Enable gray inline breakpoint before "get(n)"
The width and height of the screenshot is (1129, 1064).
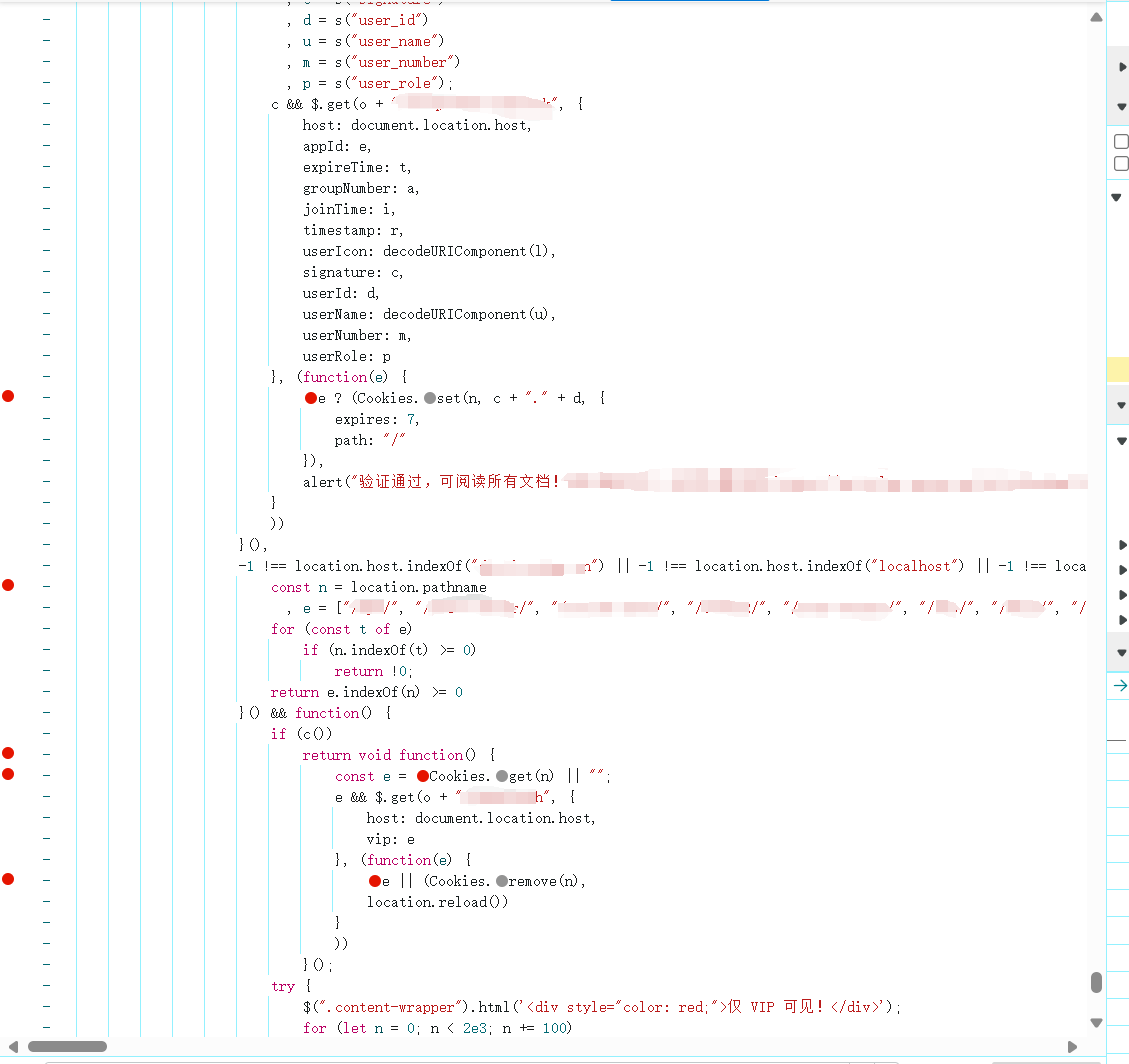501,776
